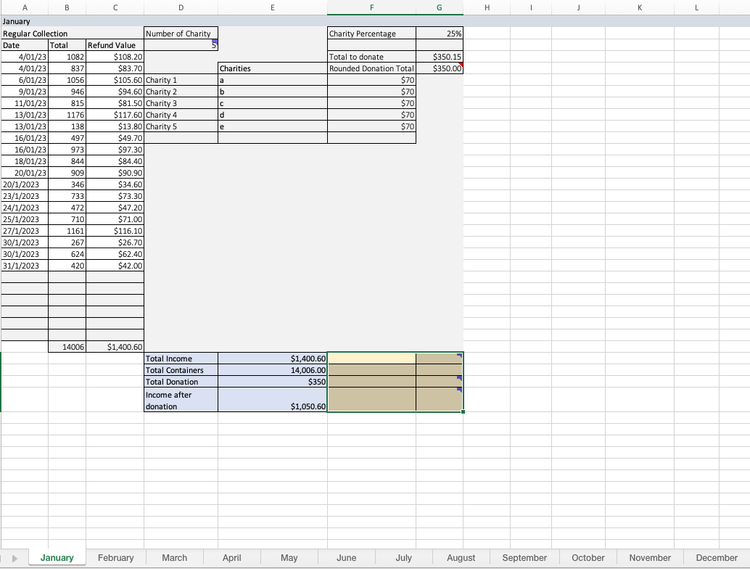Viewport: 750px width, 569px height.
Task: Select column A header
Action: click(24, 8)
